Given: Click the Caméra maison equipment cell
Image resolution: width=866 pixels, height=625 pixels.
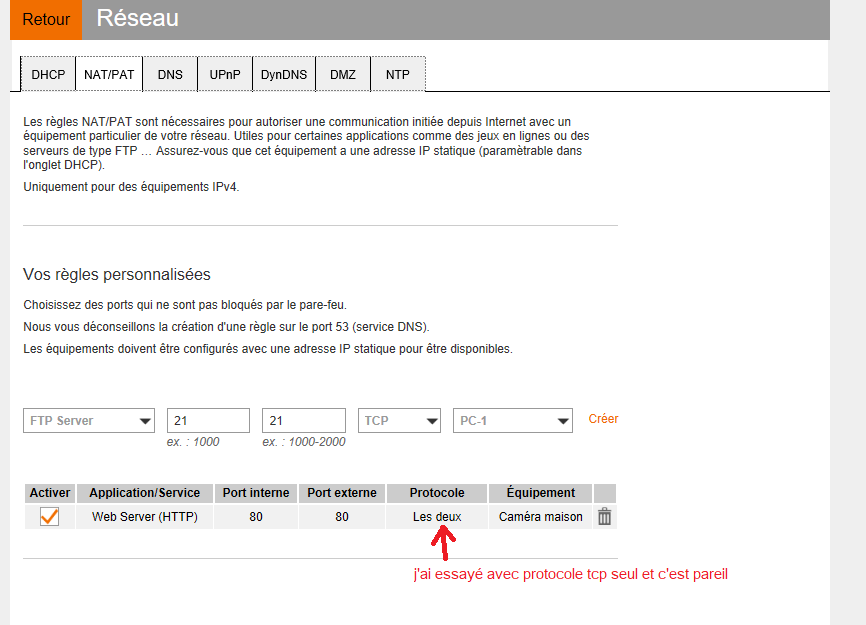Looking at the screenshot, I should 541,517.
